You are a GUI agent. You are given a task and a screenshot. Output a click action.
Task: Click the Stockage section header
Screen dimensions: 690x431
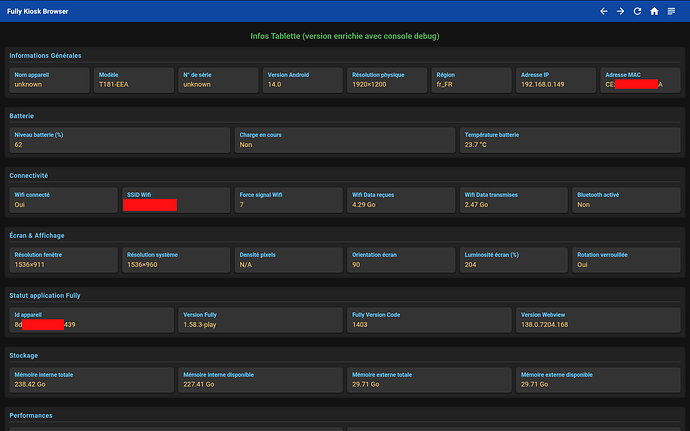24,355
